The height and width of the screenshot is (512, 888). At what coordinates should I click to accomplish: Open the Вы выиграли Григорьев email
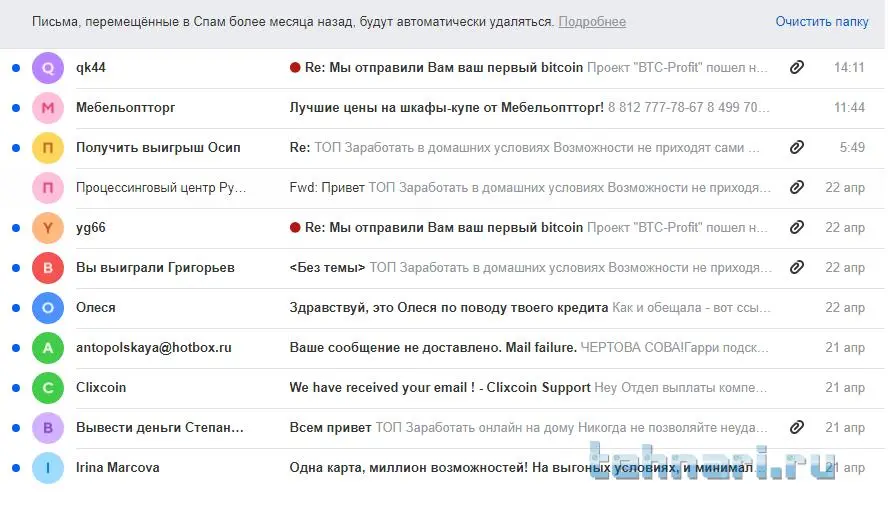coord(155,268)
